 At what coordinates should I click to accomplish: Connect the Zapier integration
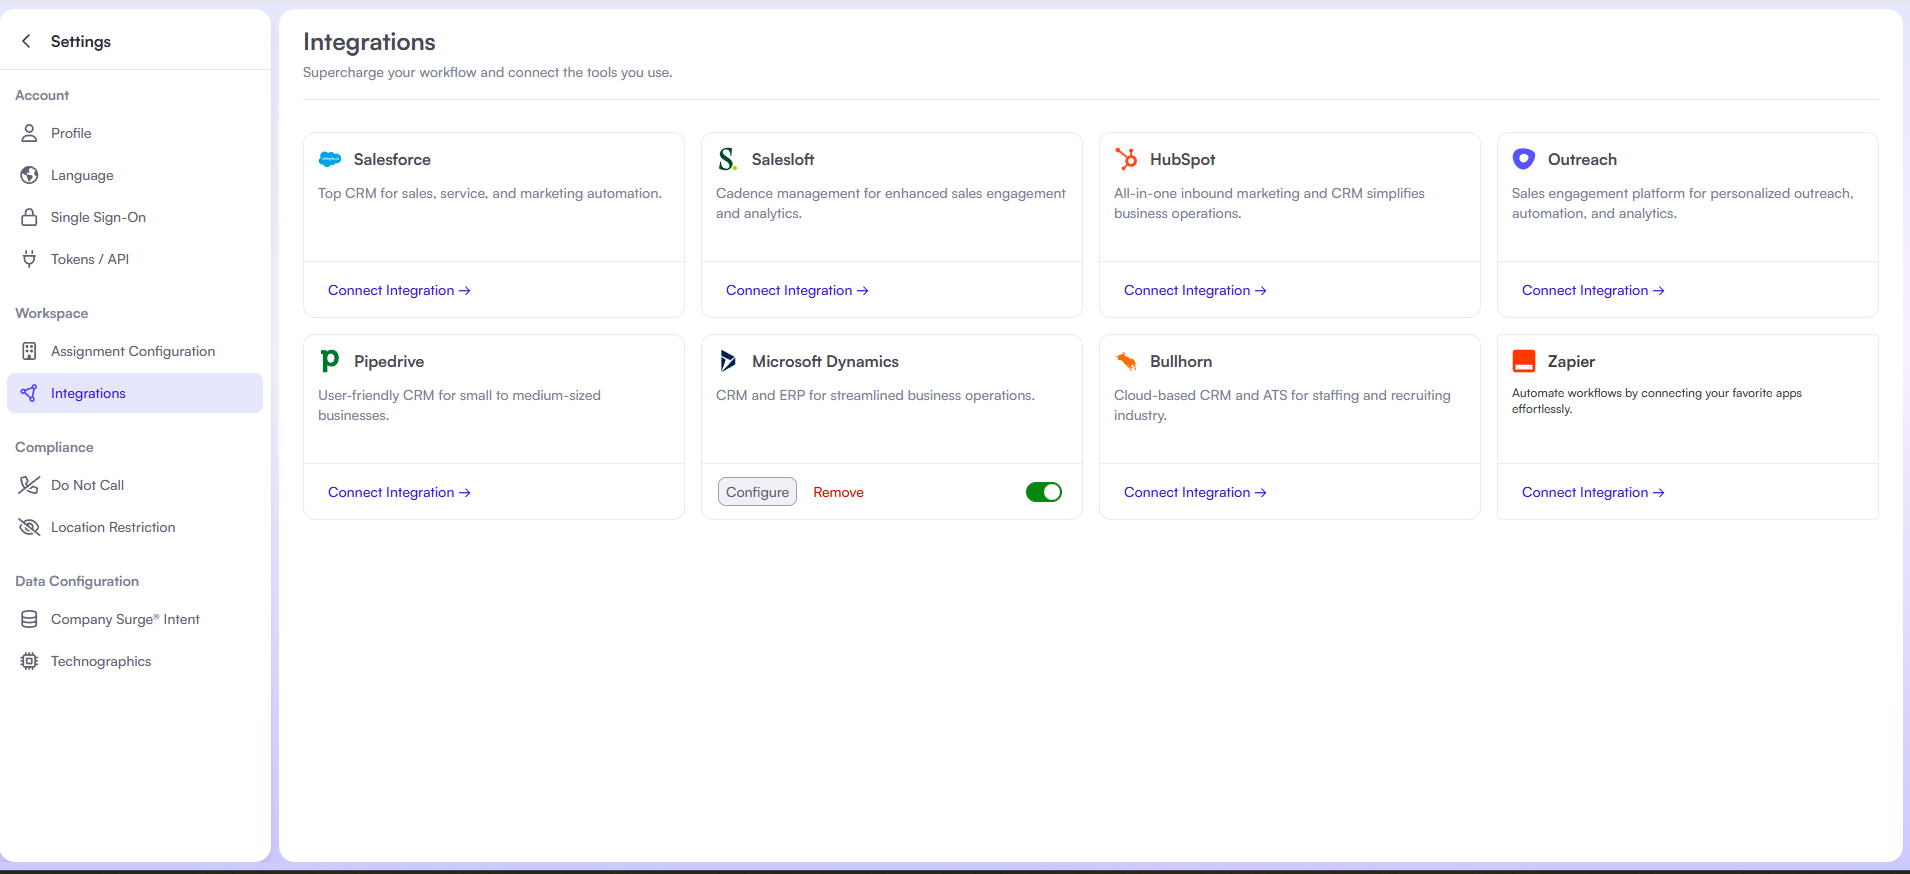tap(1592, 492)
